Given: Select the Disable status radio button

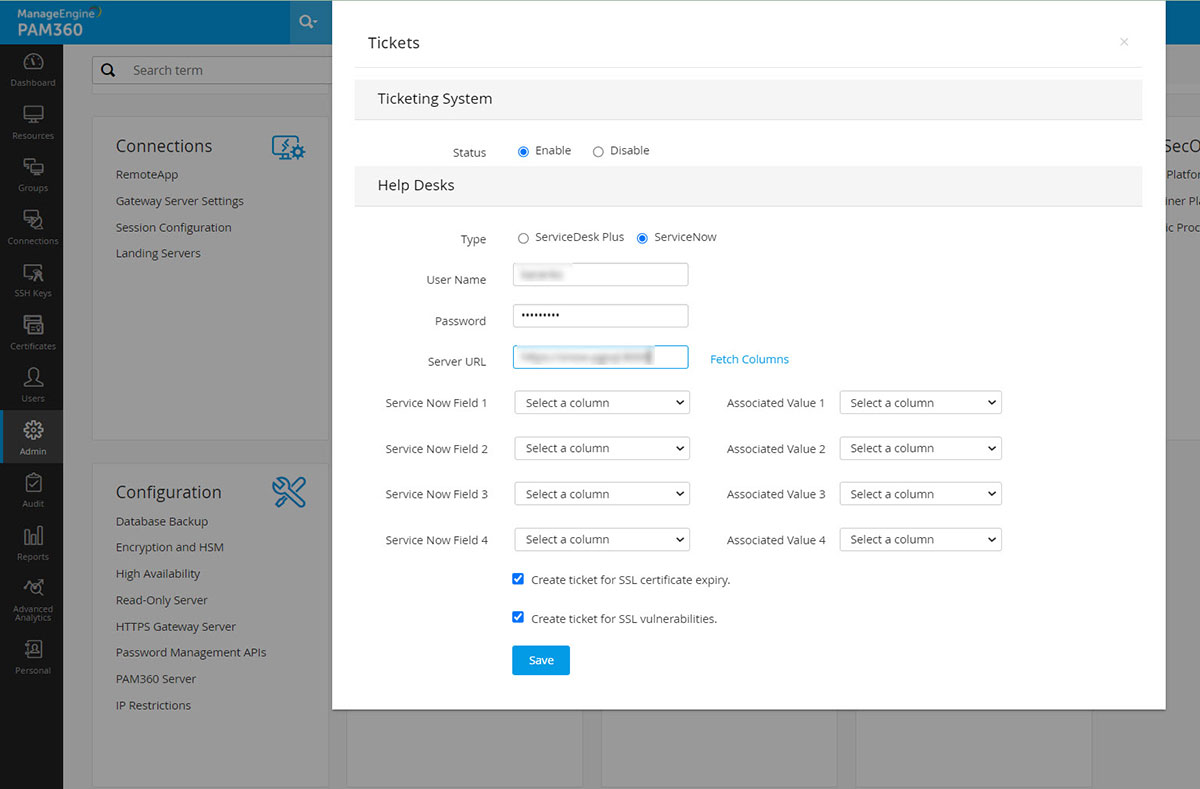Looking at the screenshot, I should click(x=598, y=152).
